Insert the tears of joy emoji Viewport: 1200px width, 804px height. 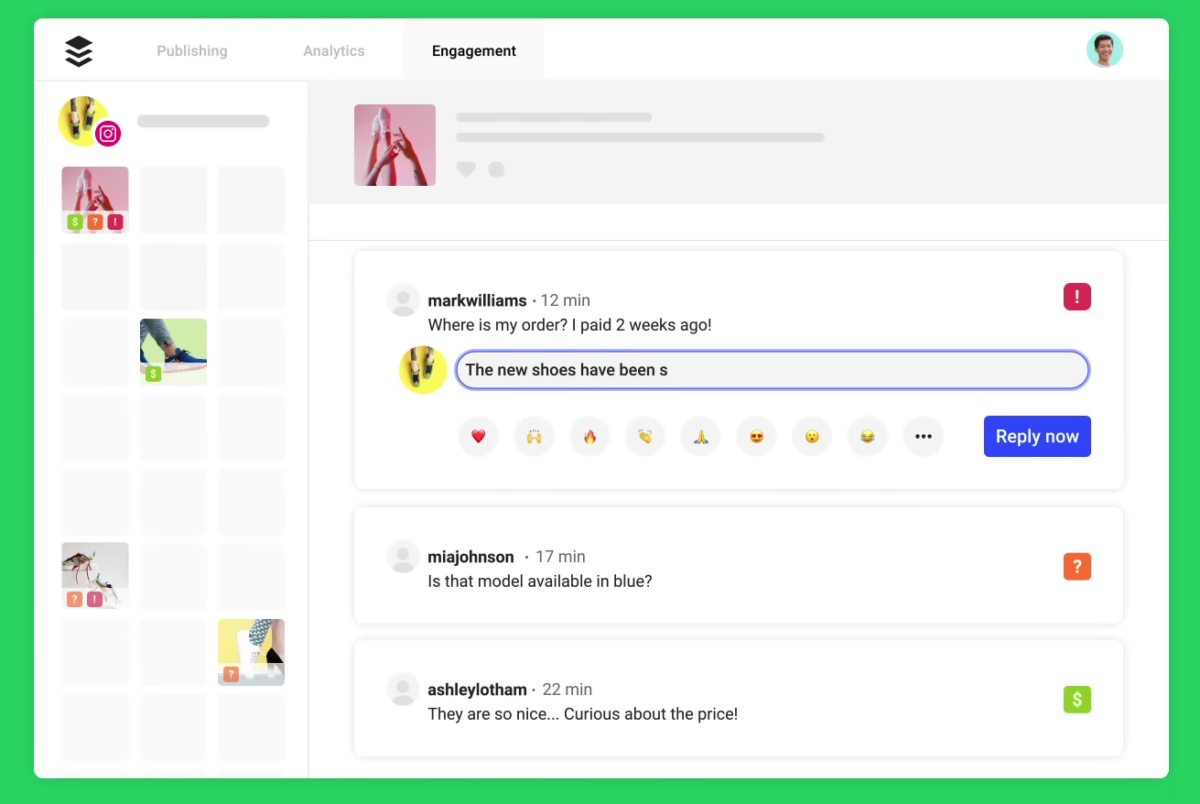click(867, 437)
